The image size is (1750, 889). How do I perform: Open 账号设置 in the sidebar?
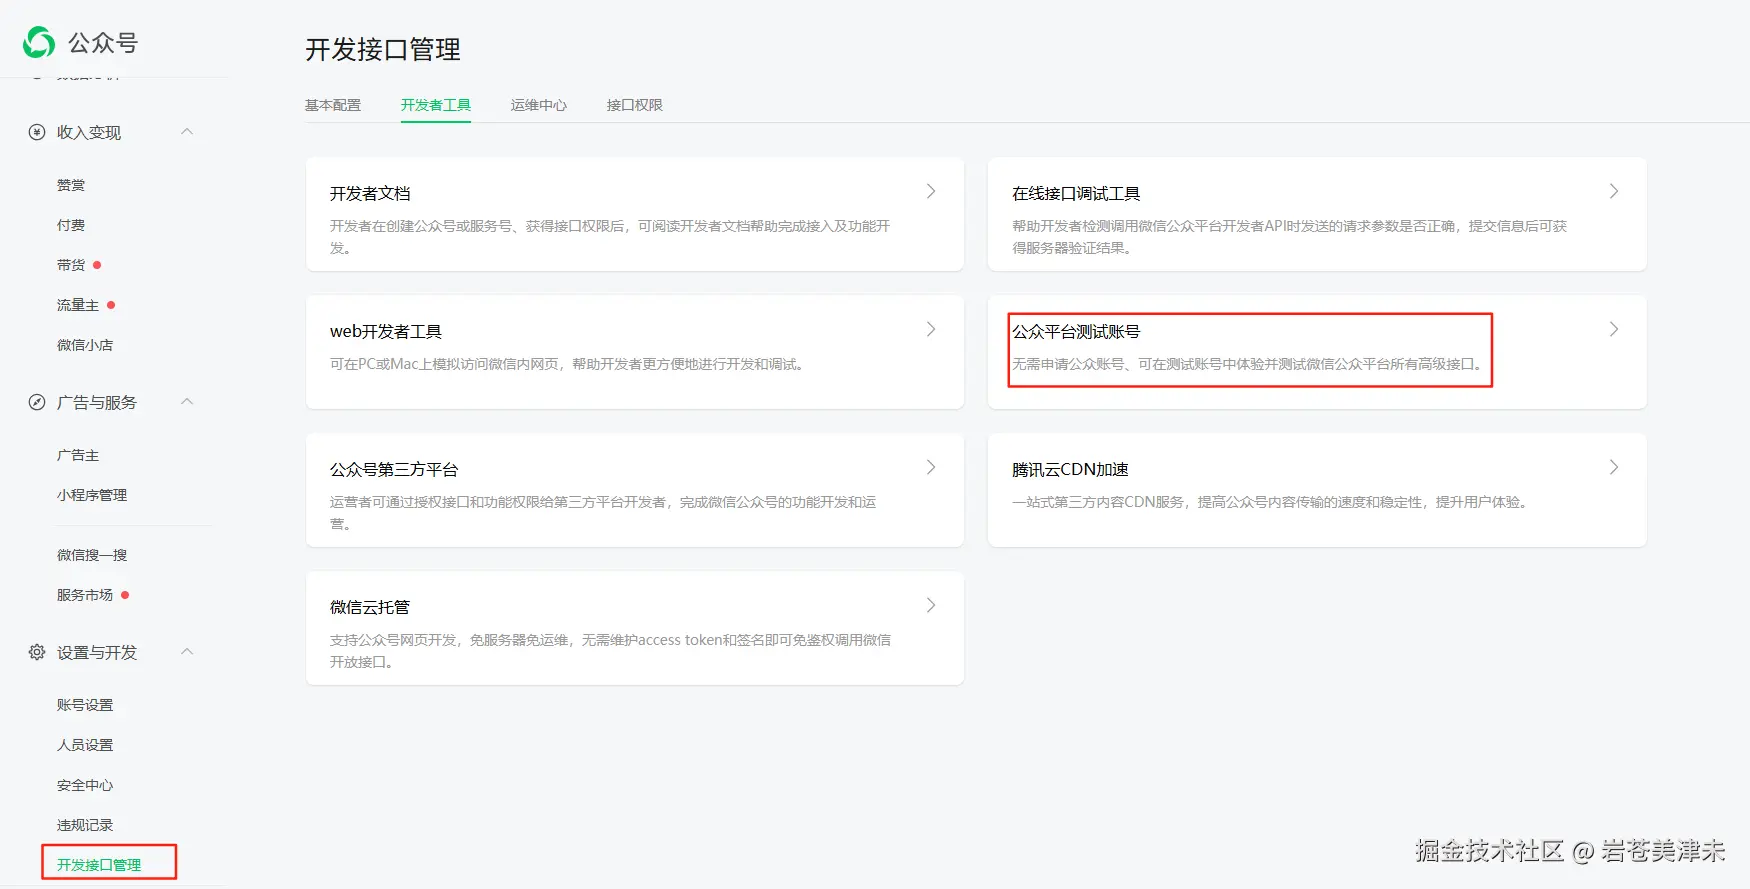(x=85, y=705)
